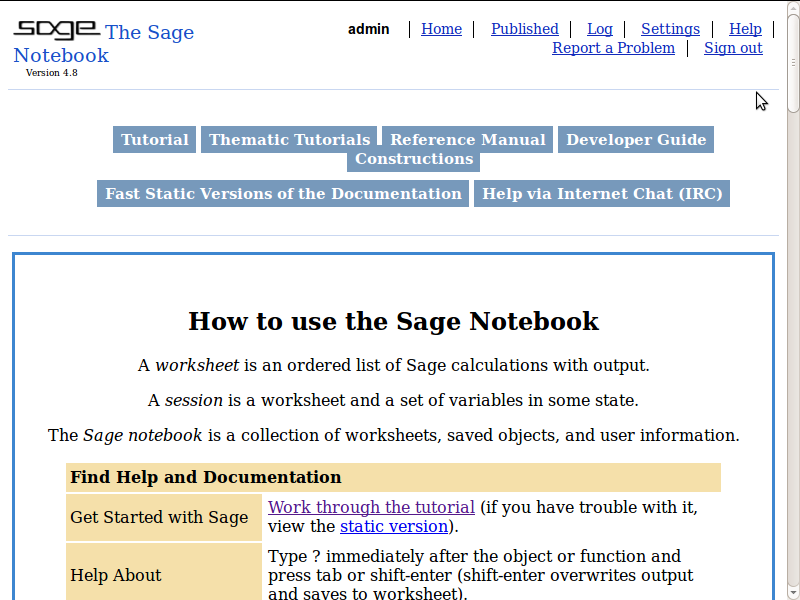Open The Sage Notebook title link
The image size is (800, 600).
149,33
